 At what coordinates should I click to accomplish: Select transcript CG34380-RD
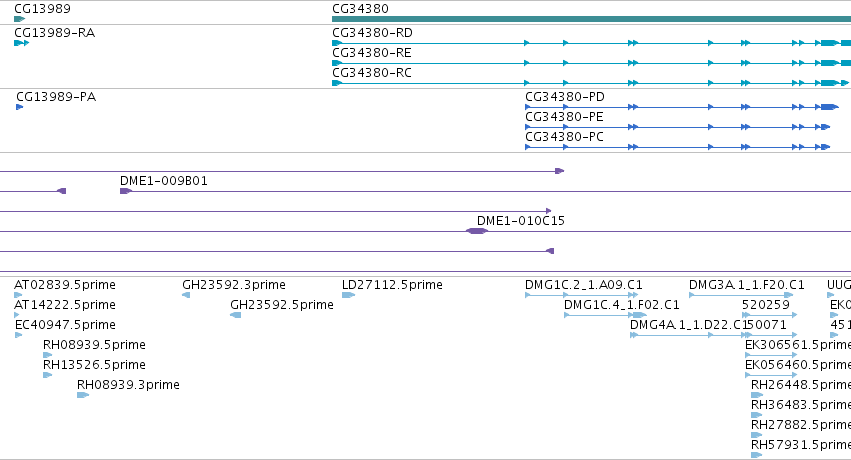[x=372, y=33]
